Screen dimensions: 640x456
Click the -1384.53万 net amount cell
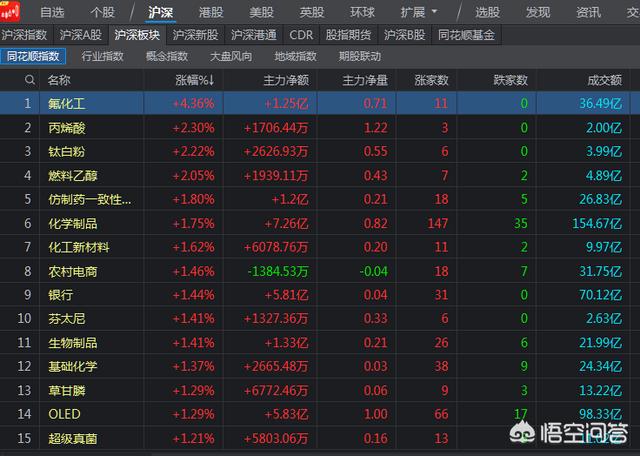tap(278, 271)
